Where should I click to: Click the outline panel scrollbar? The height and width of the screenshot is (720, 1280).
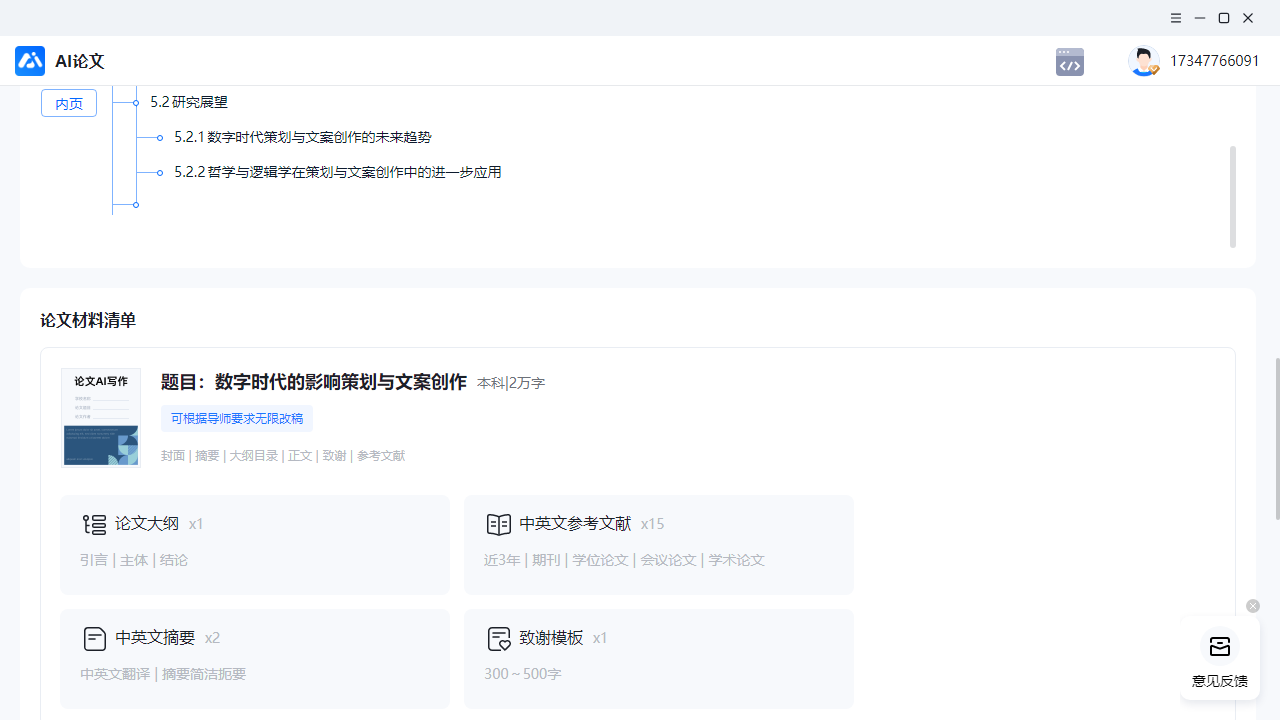(x=1232, y=196)
